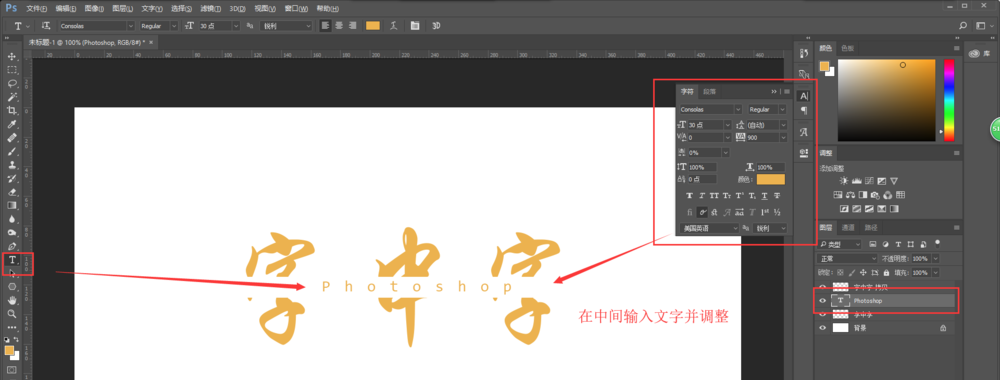Click the 3D button in options bar

coord(436,26)
